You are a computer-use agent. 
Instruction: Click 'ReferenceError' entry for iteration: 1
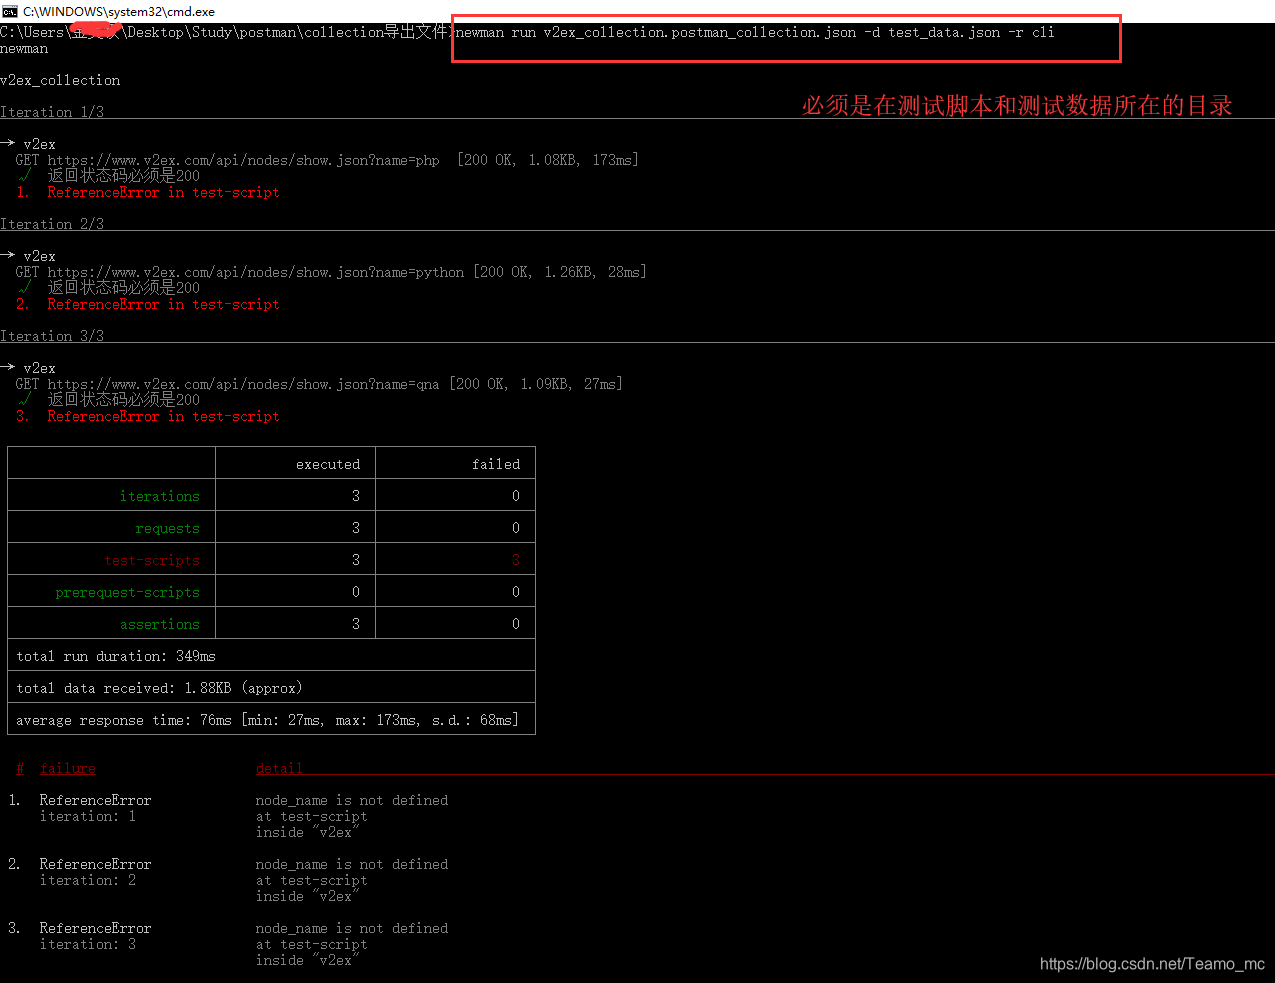[95, 800]
